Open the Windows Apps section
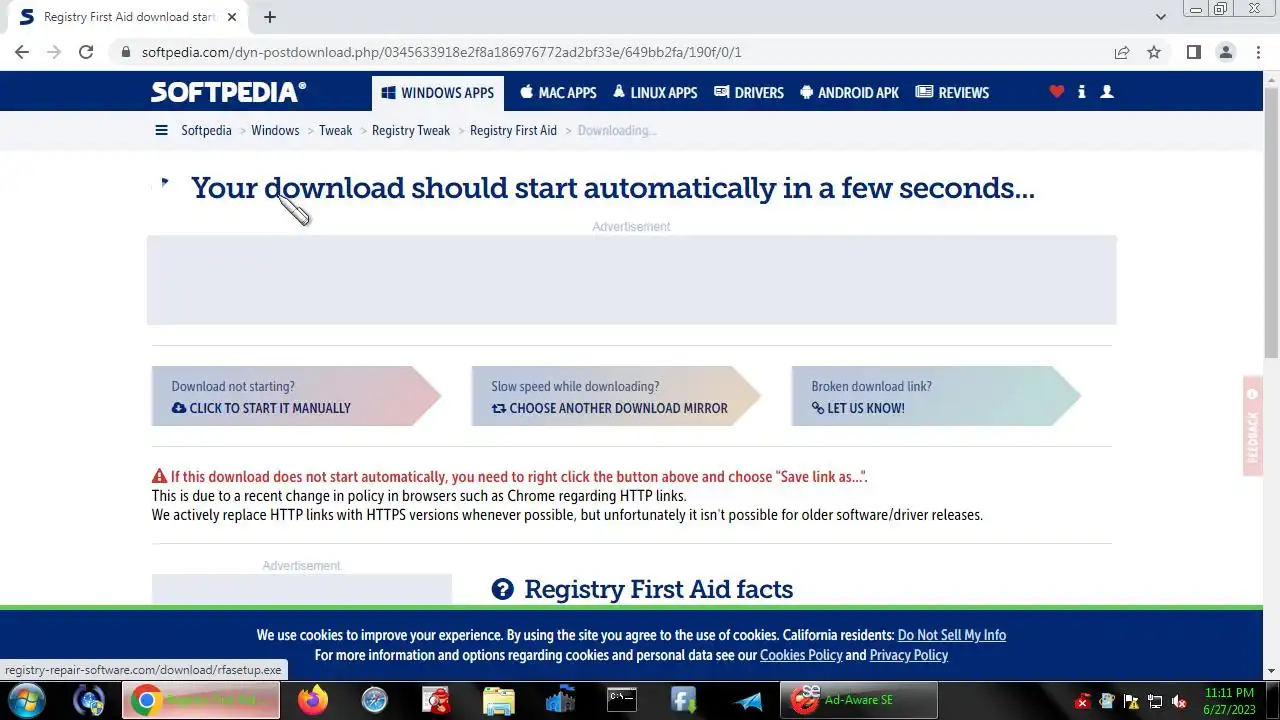Screen dimensions: 1280x720 click(438, 92)
